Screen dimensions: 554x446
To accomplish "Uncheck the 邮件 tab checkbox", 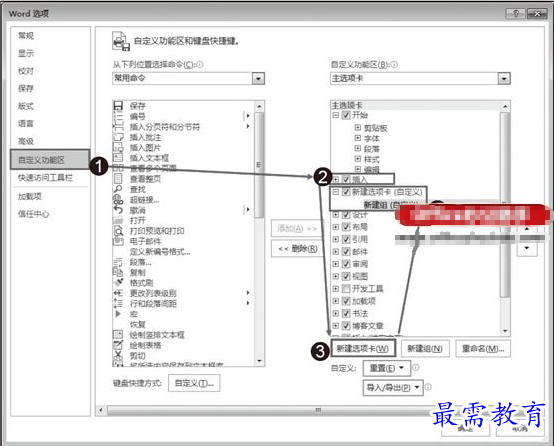I will point(346,252).
